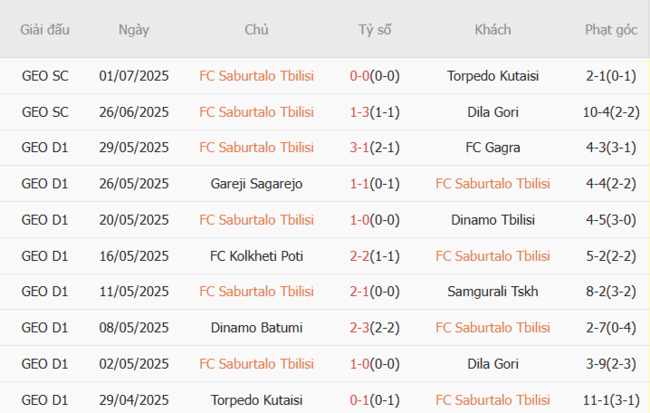Select the 26/06/2025 match date

[134, 112]
